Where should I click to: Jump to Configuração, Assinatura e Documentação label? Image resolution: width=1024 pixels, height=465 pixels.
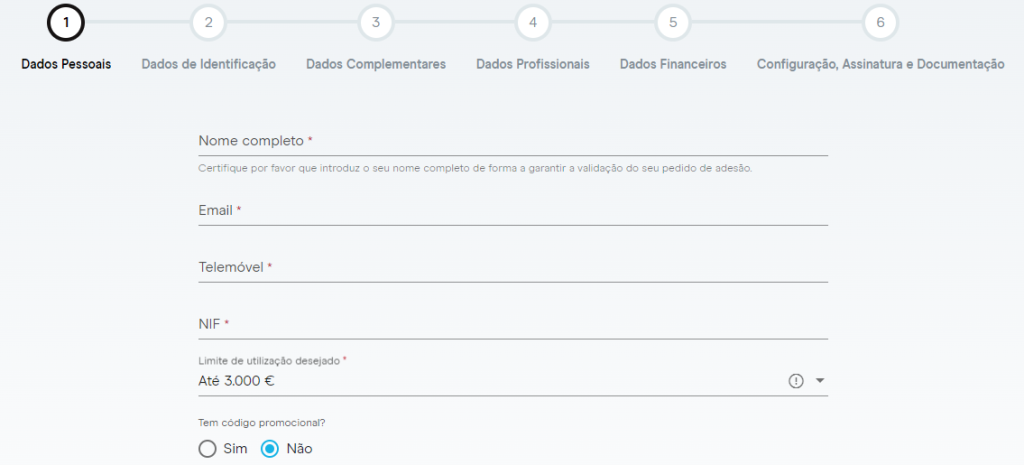click(x=880, y=64)
